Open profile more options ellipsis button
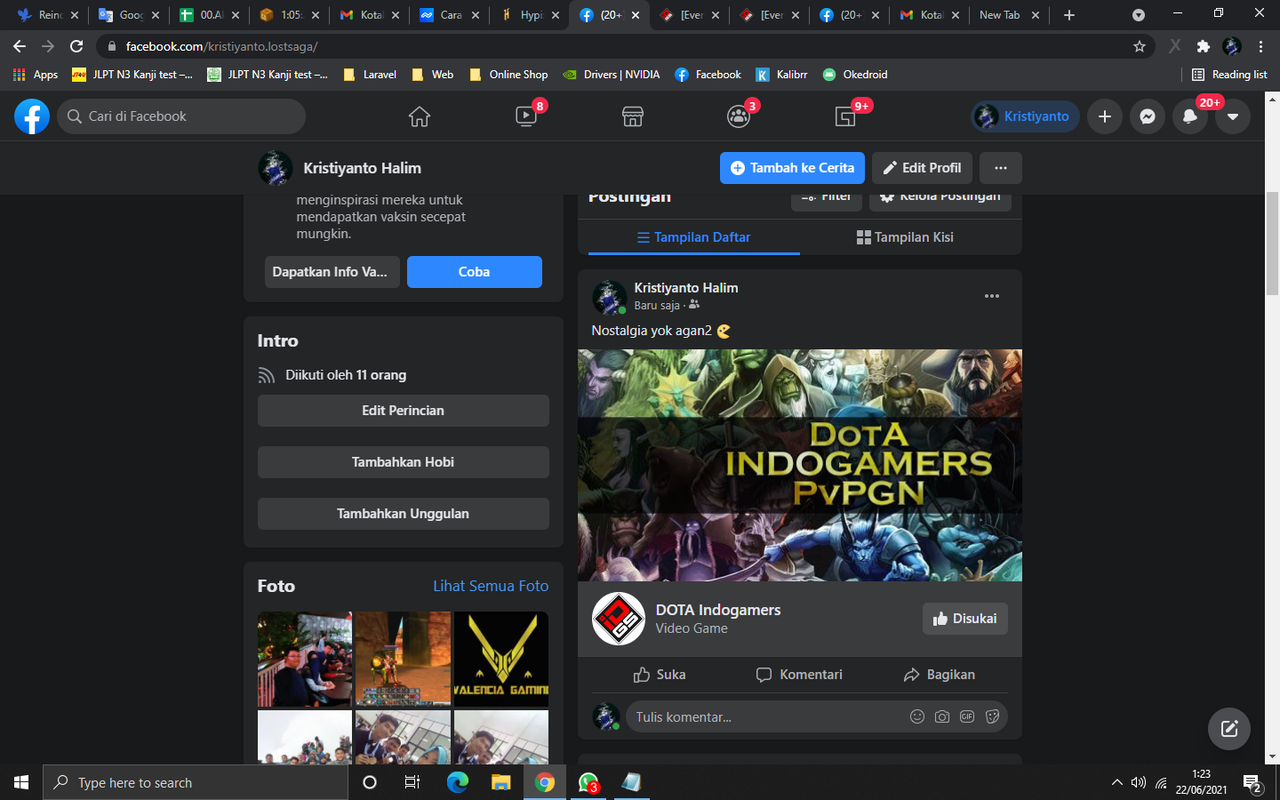Image resolution: width=1280 pixels, height=800 pixels. point(1001,168)
